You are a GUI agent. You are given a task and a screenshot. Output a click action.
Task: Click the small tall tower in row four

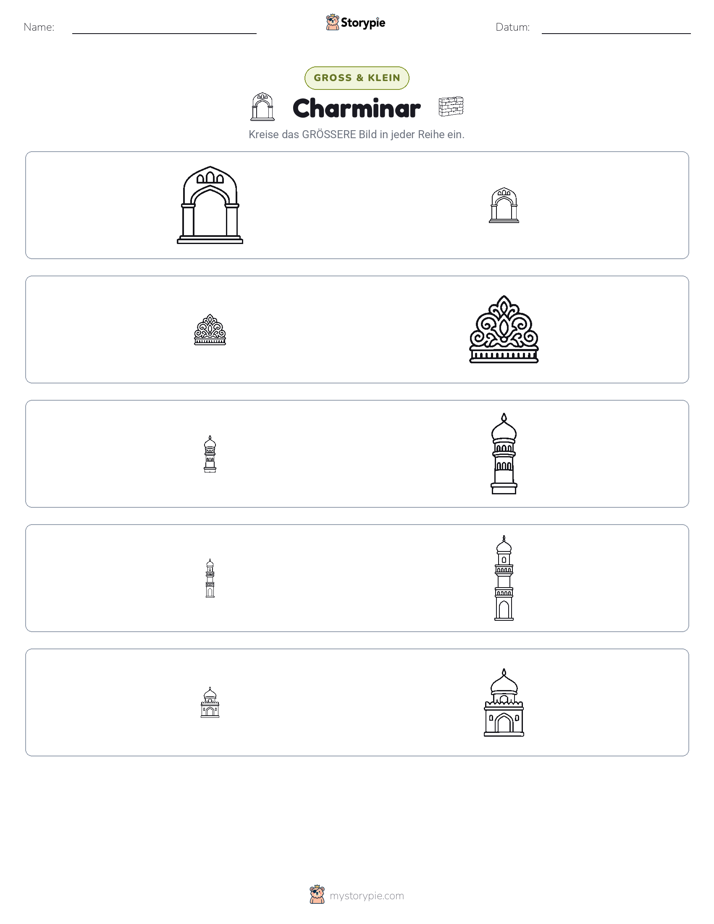pos(210,578)
